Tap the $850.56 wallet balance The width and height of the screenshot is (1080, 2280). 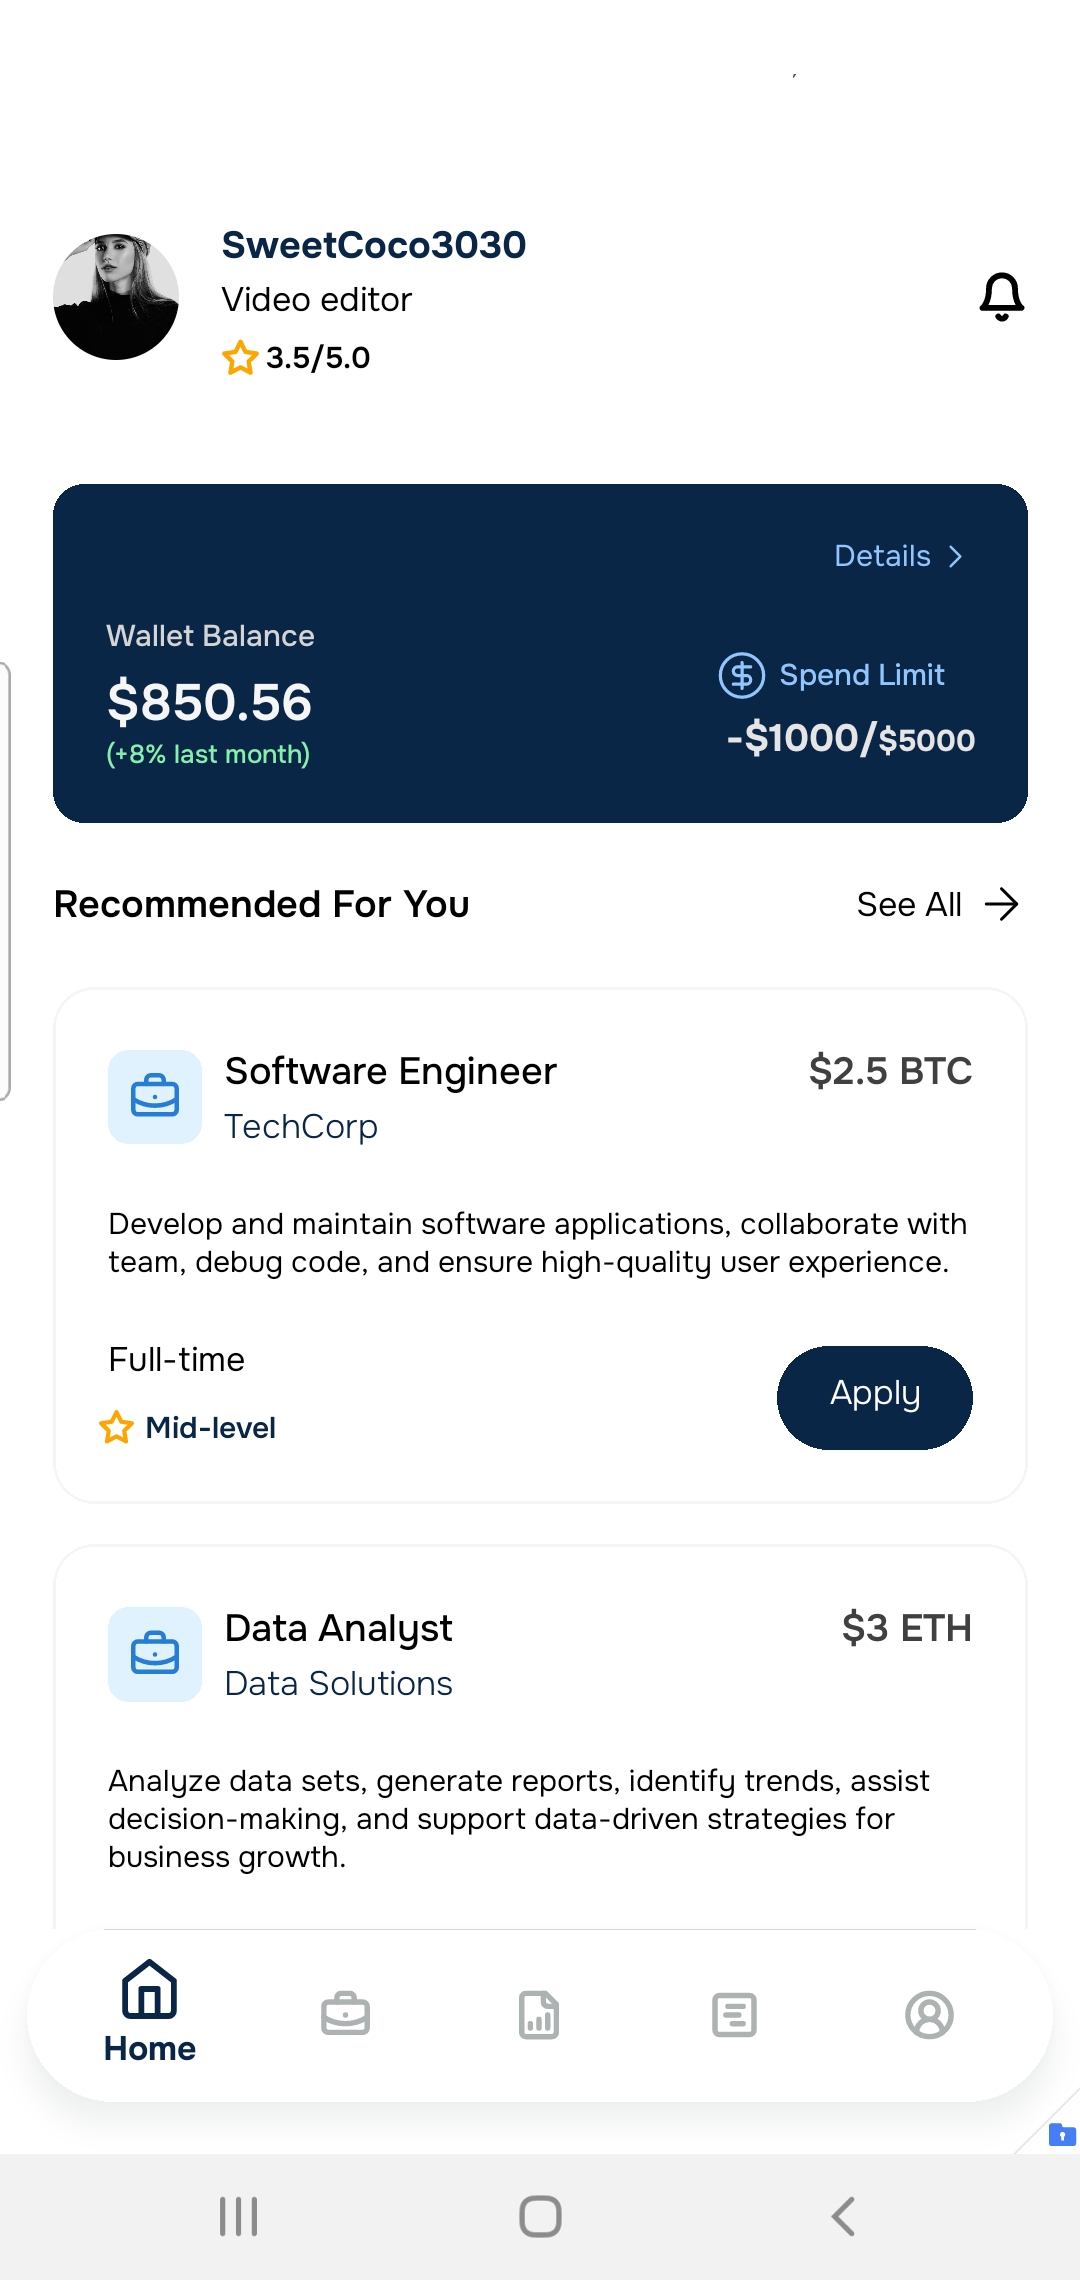(210, 702)
